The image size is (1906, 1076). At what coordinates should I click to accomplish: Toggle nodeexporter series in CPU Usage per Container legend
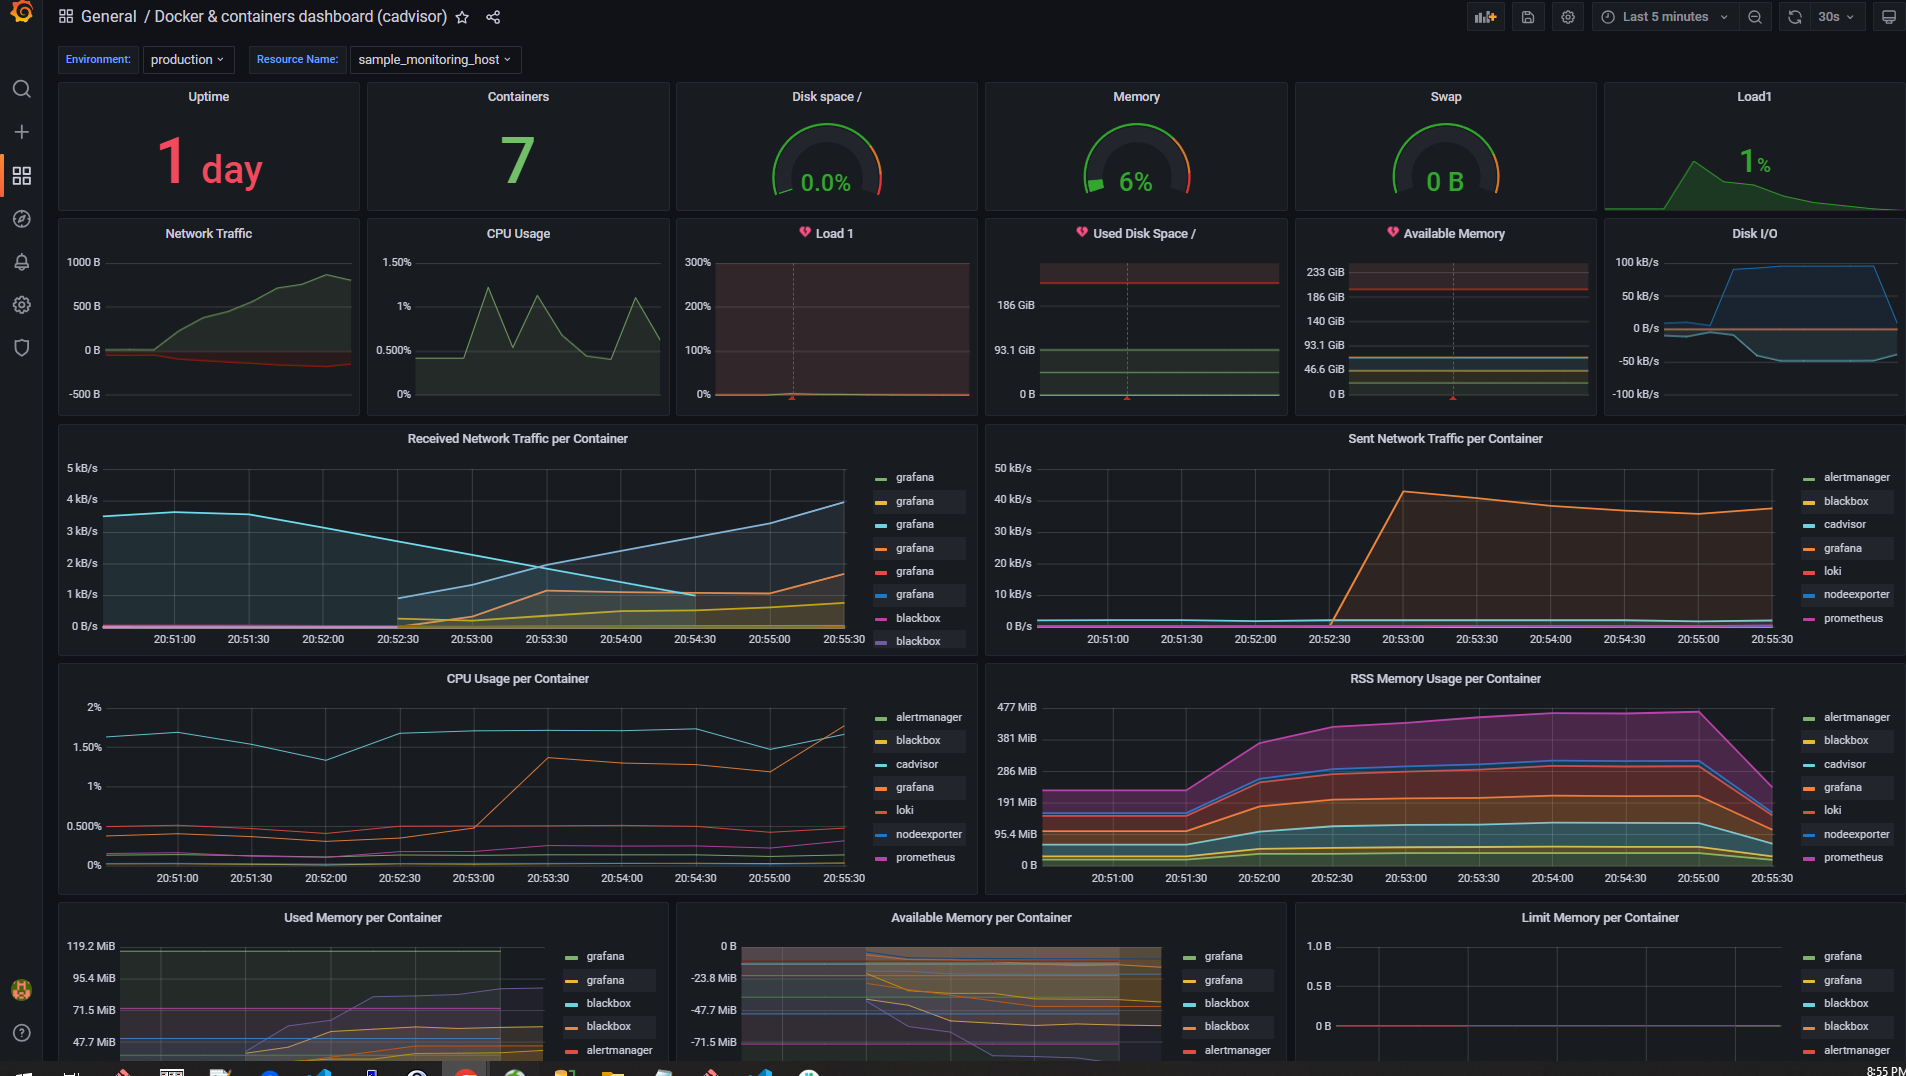click(928, 835)
